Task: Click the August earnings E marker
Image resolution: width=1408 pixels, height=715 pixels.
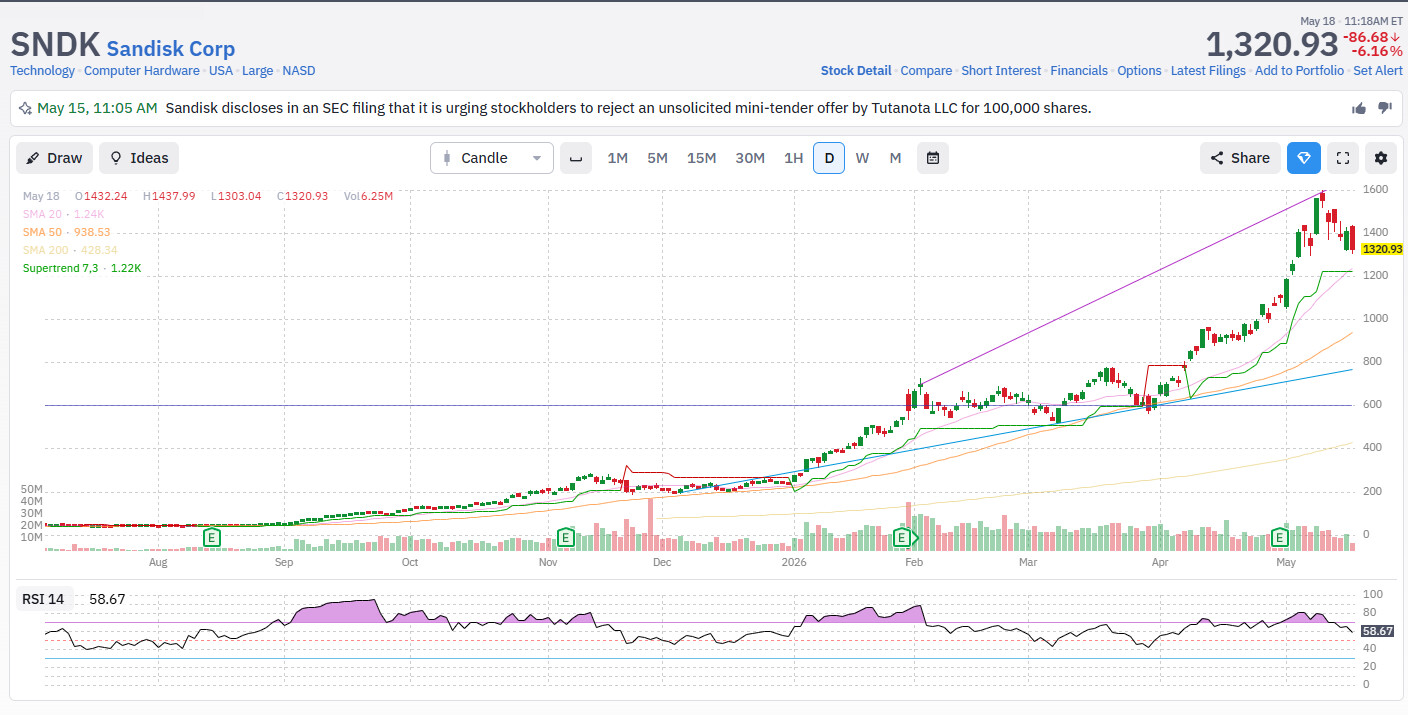Action: point(212,538)
